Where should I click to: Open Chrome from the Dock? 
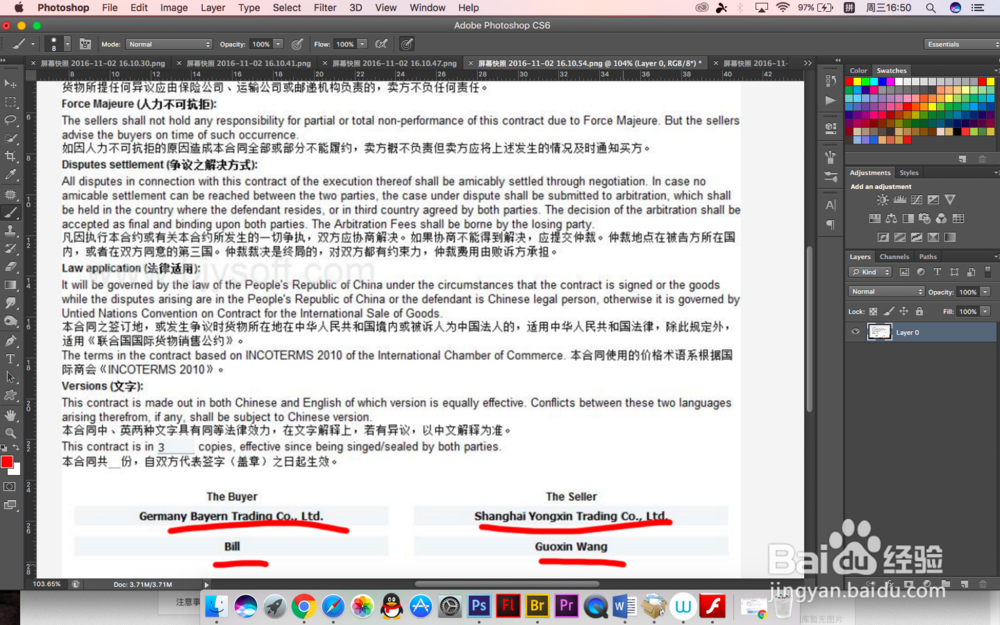pos(304,606)
